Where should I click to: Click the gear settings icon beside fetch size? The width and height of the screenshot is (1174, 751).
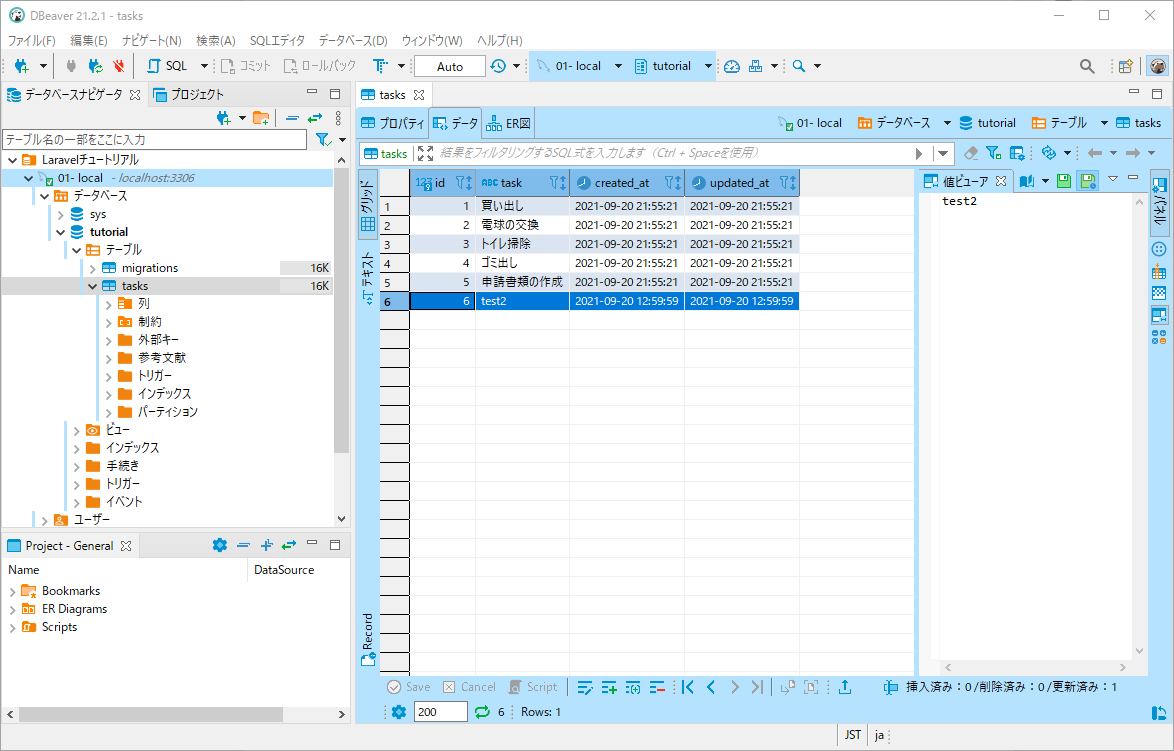(x=399, y=711)
